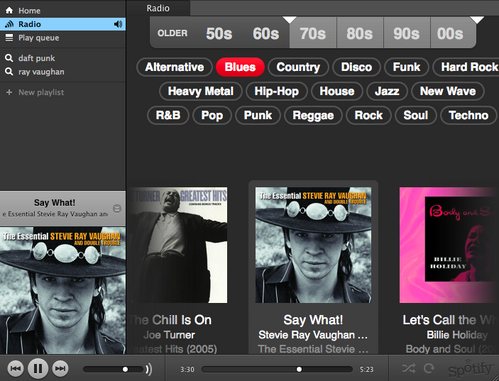Grab the left decade range marker
This screenshot has width=499, height=381.
point(289,20)
